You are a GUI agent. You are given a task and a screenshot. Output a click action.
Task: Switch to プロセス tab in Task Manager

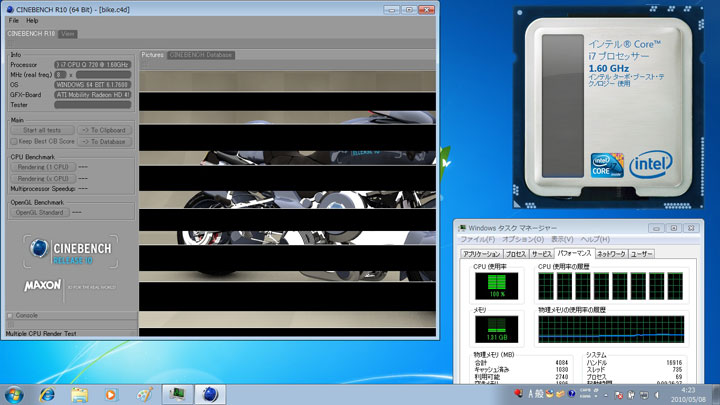point(515,254)
